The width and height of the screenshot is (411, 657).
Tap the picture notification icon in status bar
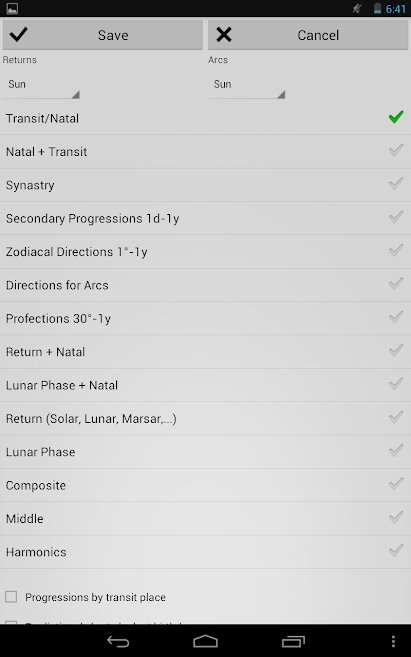12,8
